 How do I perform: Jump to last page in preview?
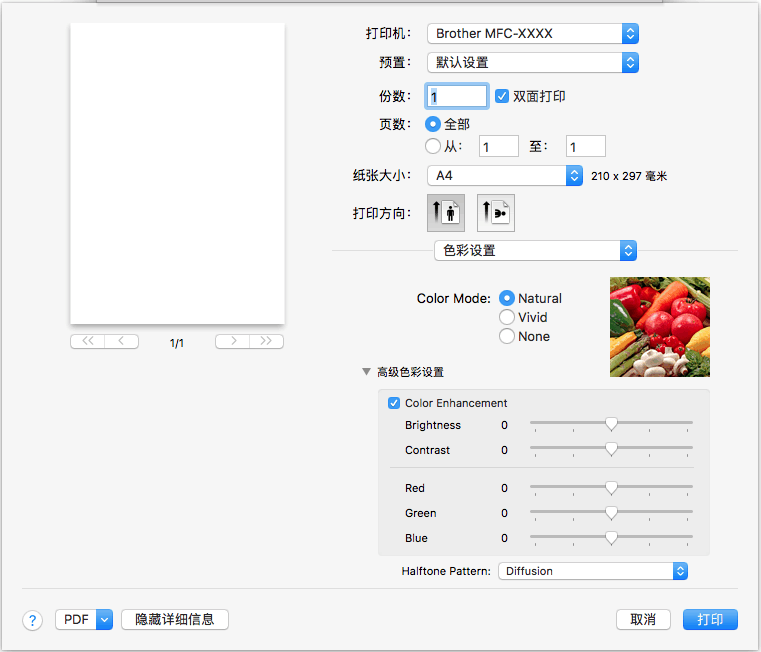[x=266, y=342]
